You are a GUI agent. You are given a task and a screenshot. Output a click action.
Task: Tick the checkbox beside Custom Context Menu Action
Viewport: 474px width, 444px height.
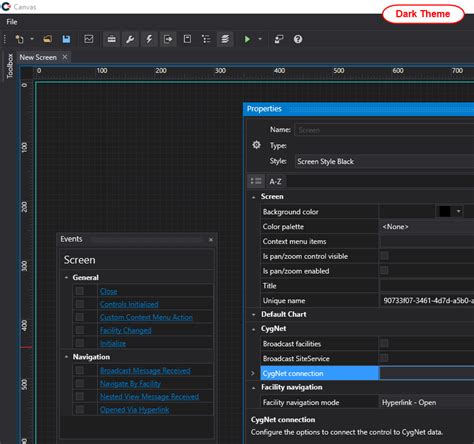80,317
